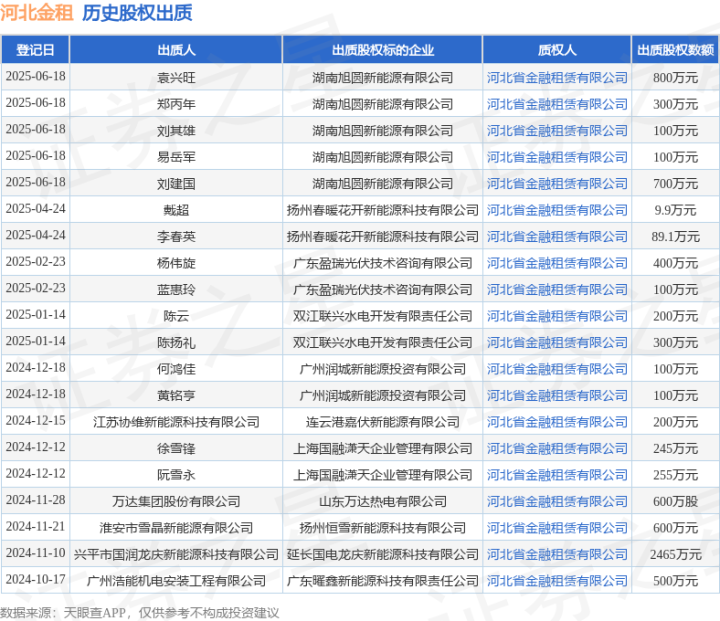Open 河北省金融租赁有限公司 link in 戴超 row
This screenshot has height=621, width=720.
pyautogui.click(x=557, y=210)
